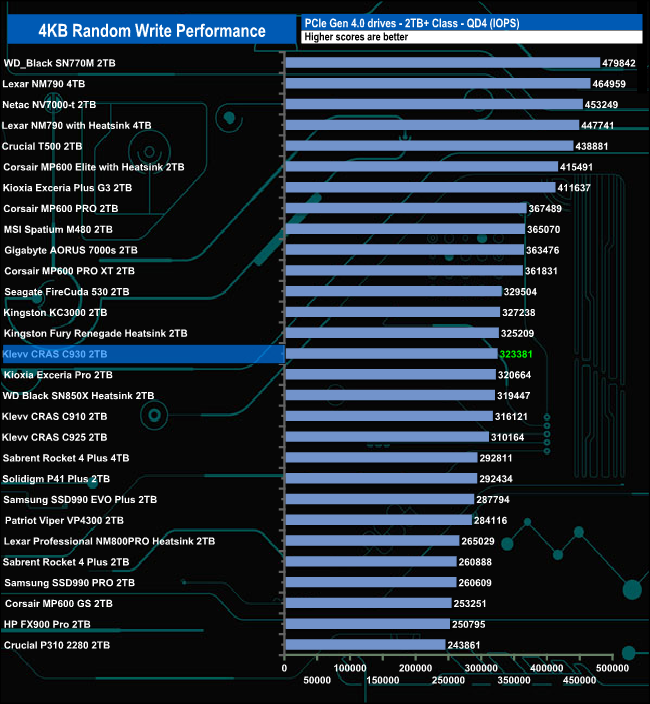This screenshot has width=650, height=704.
Task: Click the 250000 axis tick label
Action: [x=448, y=680]
